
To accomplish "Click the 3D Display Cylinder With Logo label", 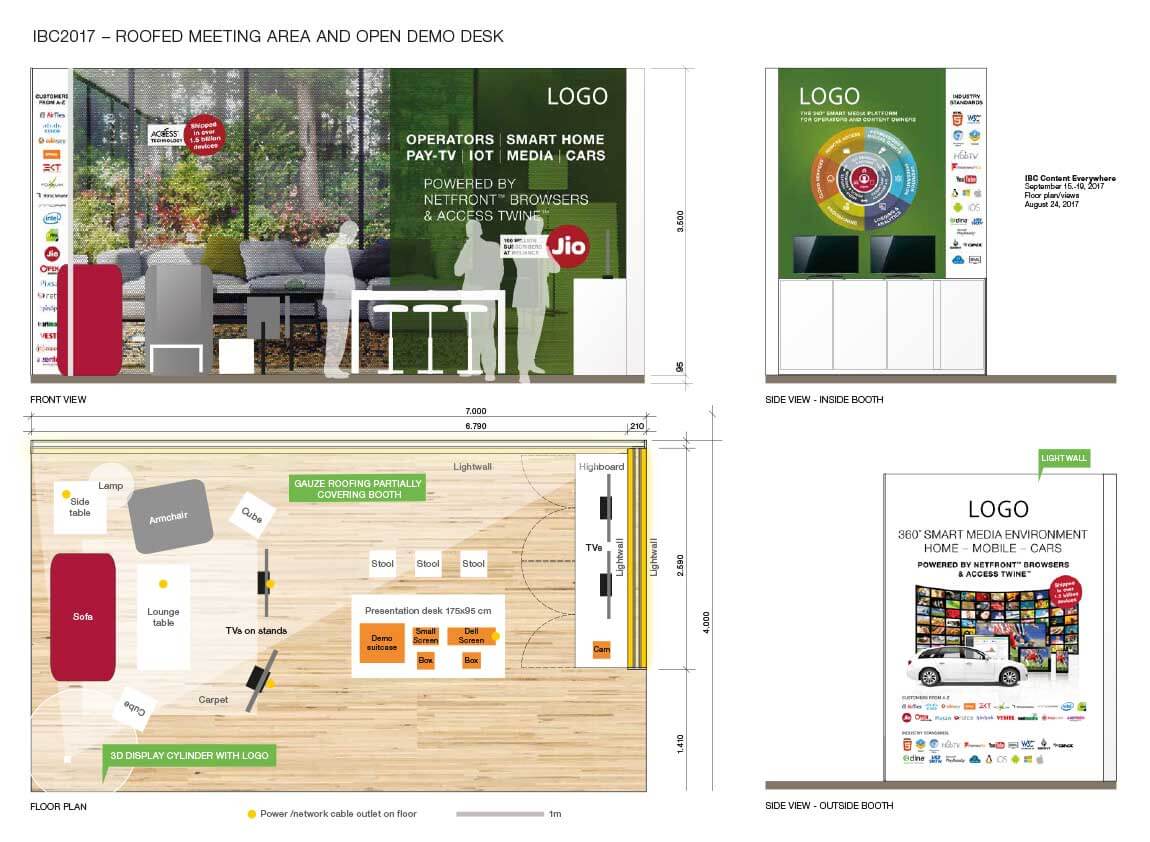I will pyautogui.click(x=189, y=755).
